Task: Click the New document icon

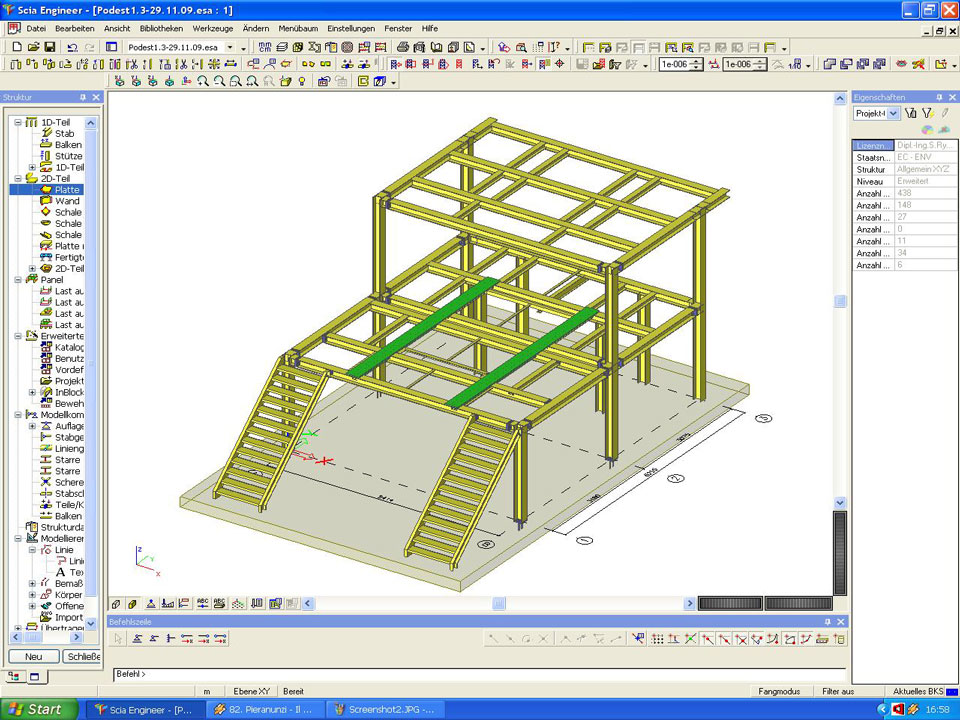Action: coord(17,47)
